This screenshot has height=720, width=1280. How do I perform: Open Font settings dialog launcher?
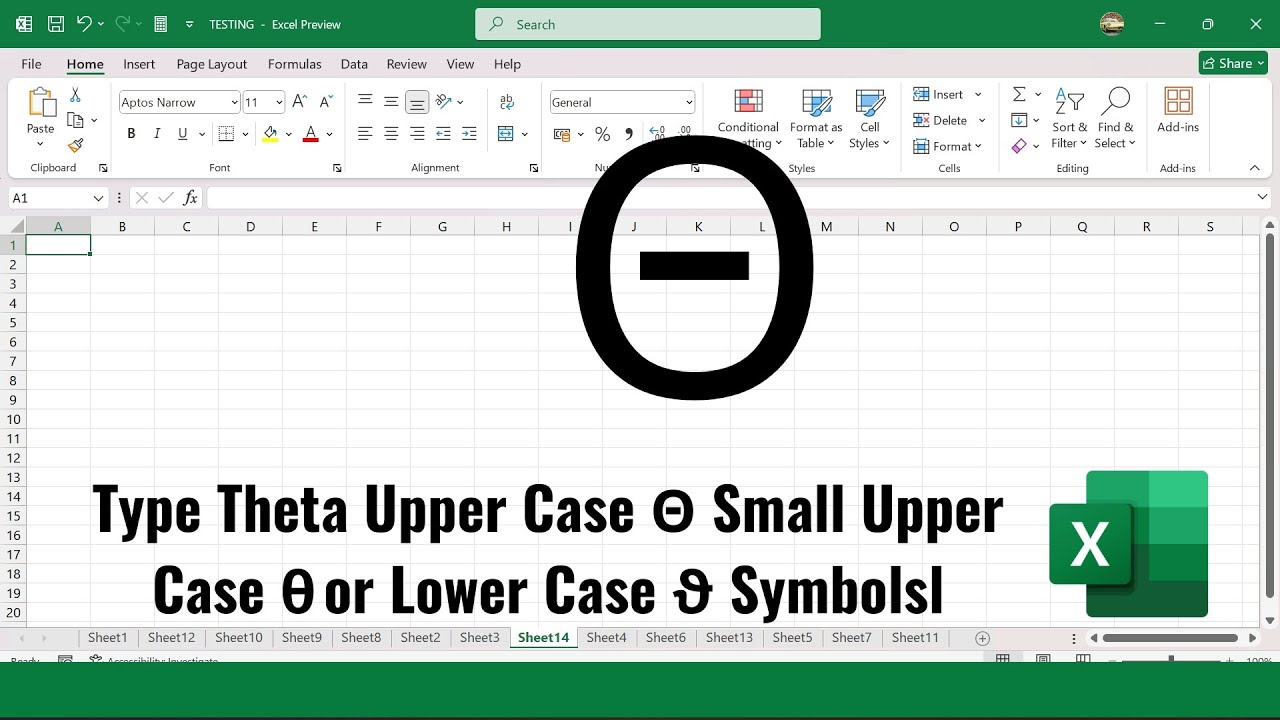(x=337, y=168)
